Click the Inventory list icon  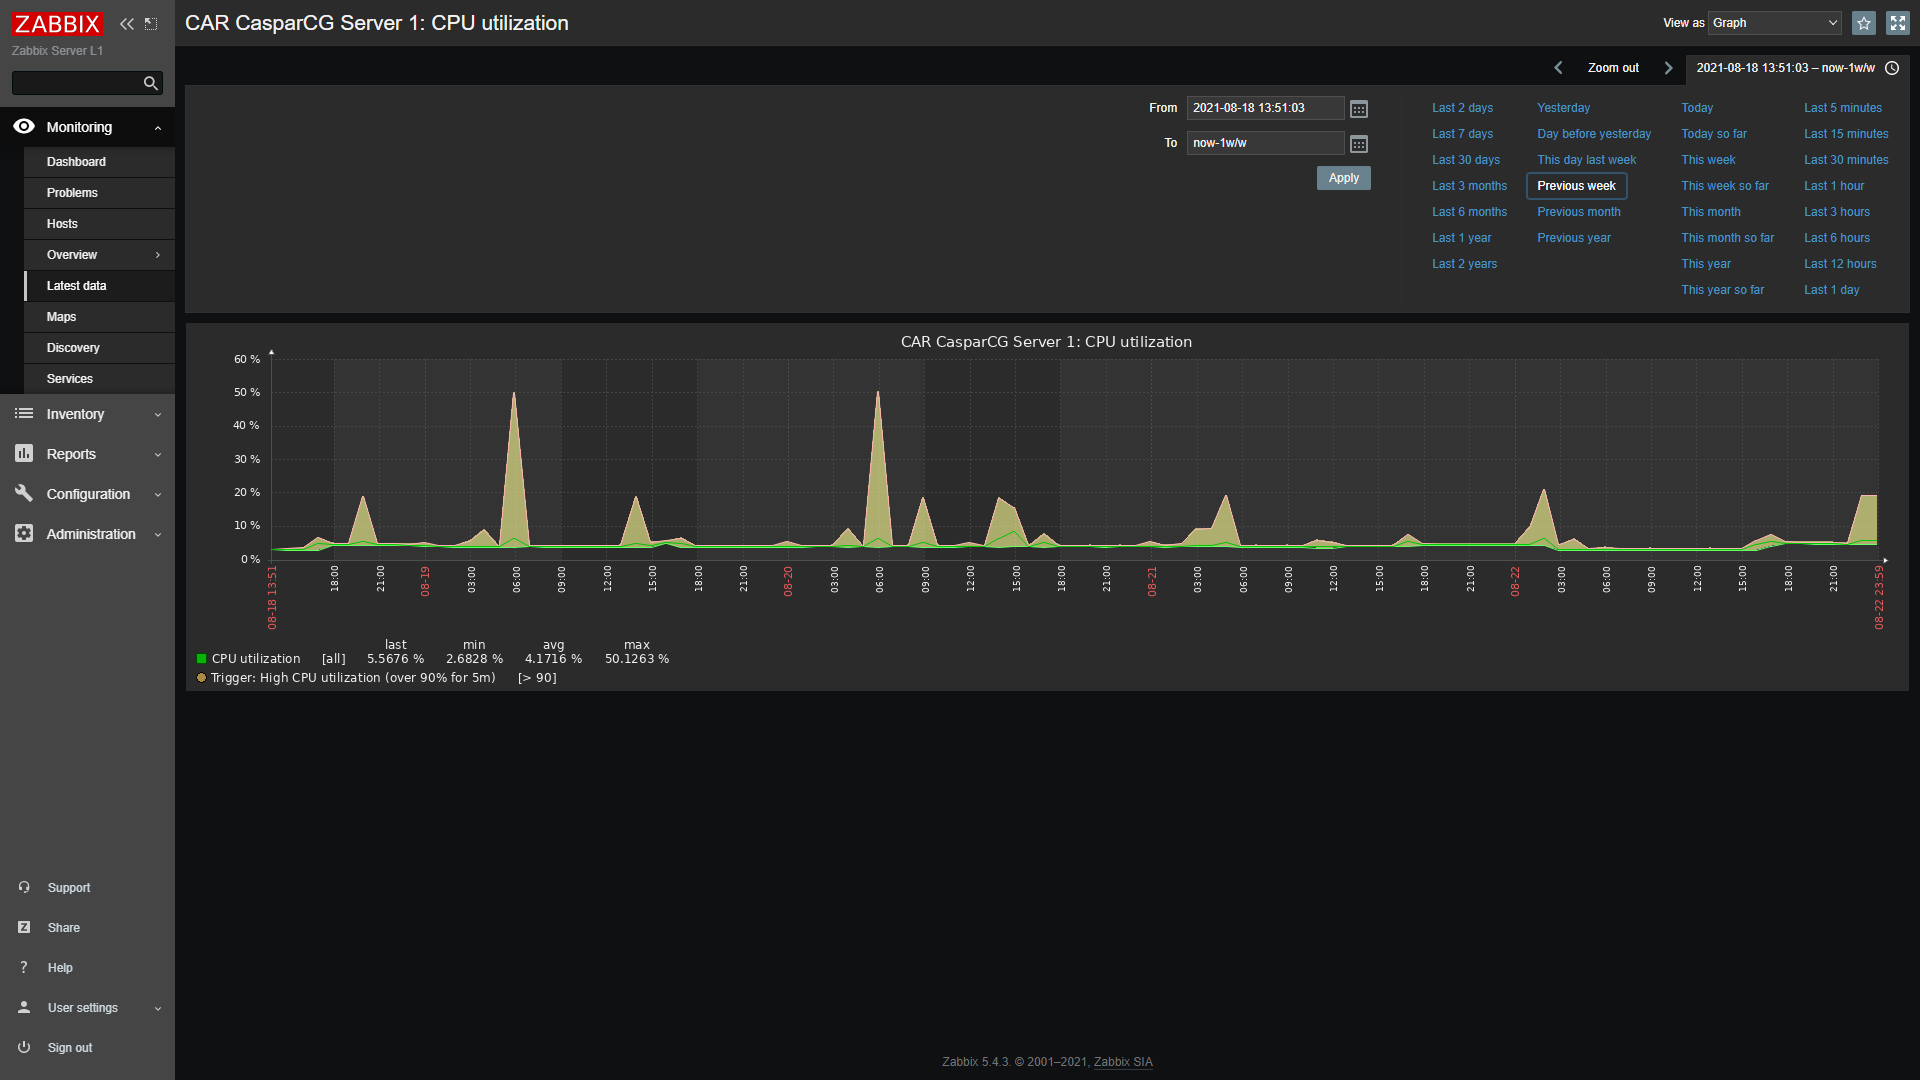click(24, 414)
